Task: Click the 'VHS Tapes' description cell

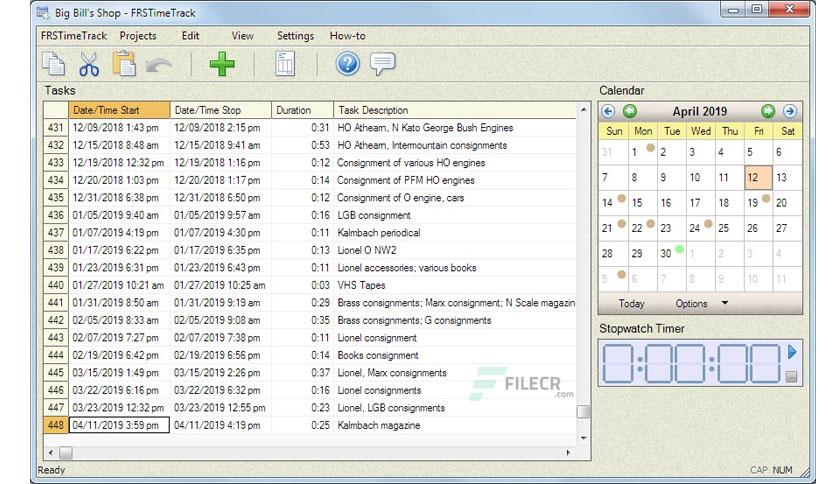Action: click(455, 285)
